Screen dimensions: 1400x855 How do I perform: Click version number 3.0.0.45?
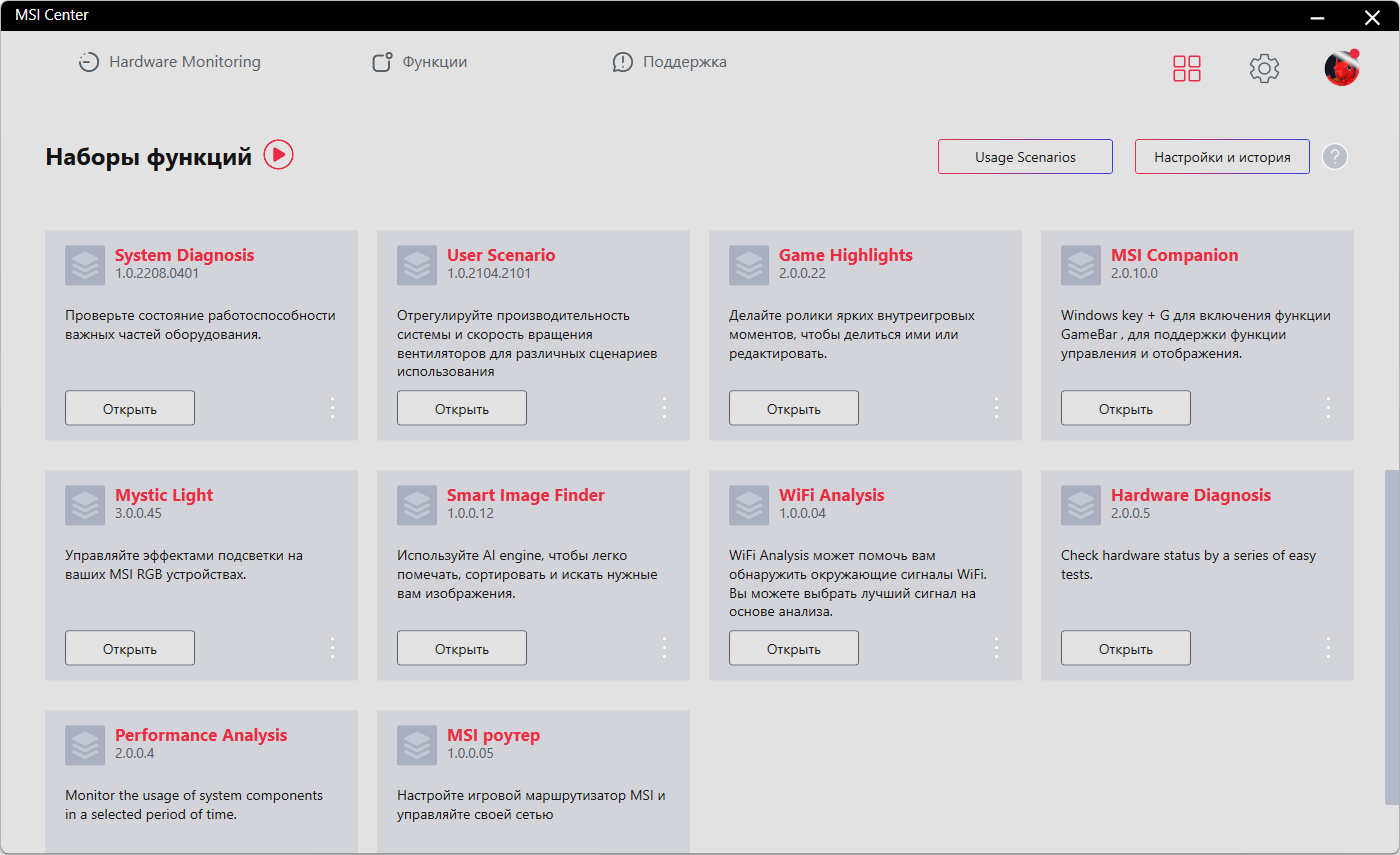click(x=138, y=513)
